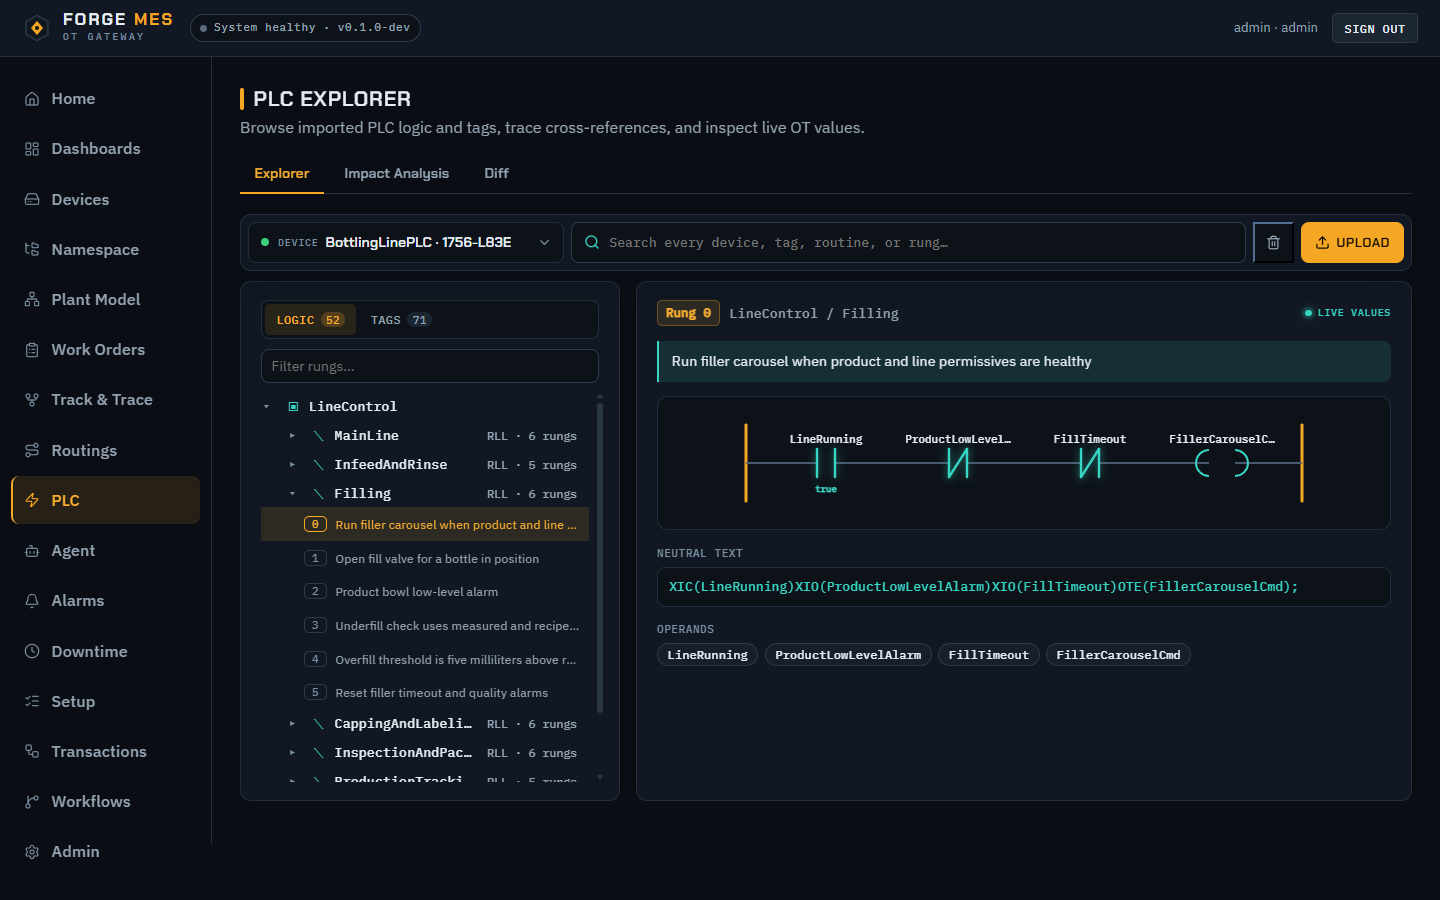Navigate to Workflows
The height and width of the screenshot is (900, 1440).
point(105,802)
